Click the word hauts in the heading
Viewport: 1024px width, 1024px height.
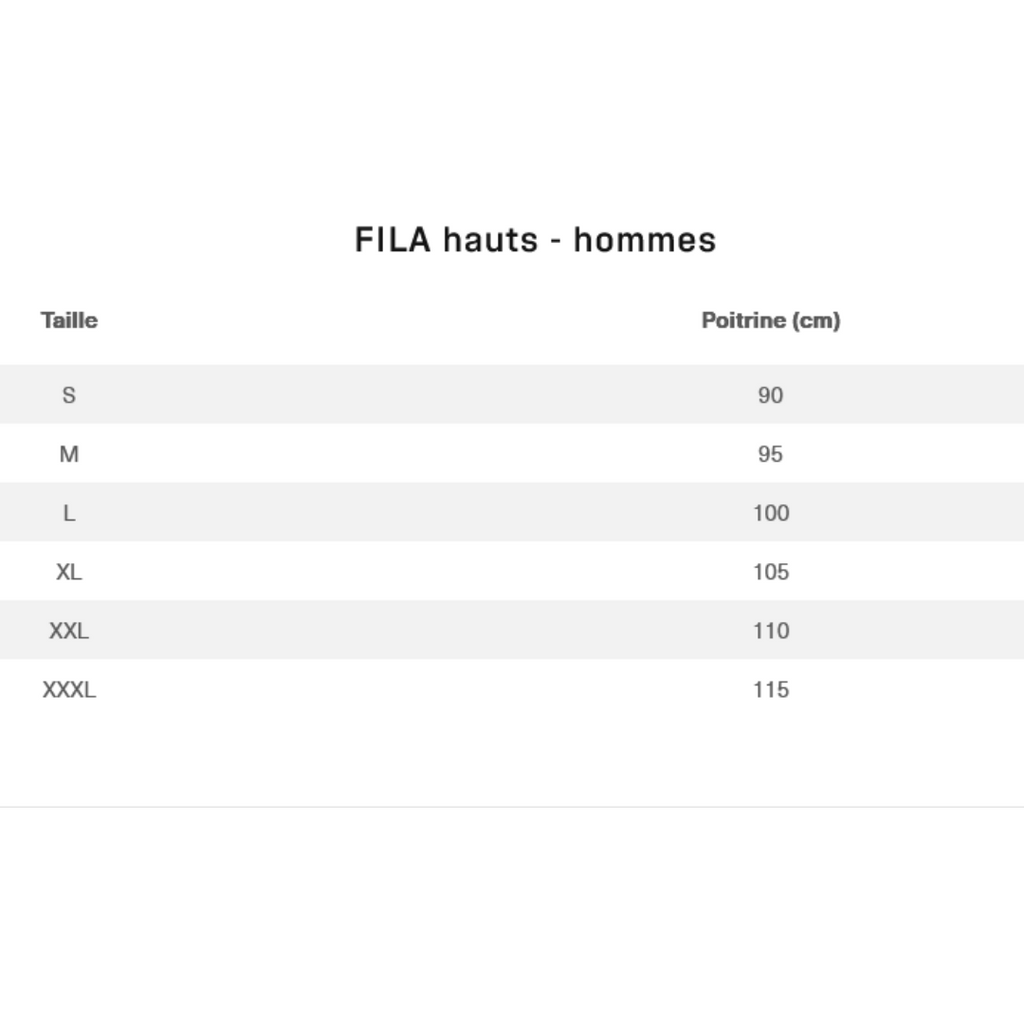tap(490, 240)
